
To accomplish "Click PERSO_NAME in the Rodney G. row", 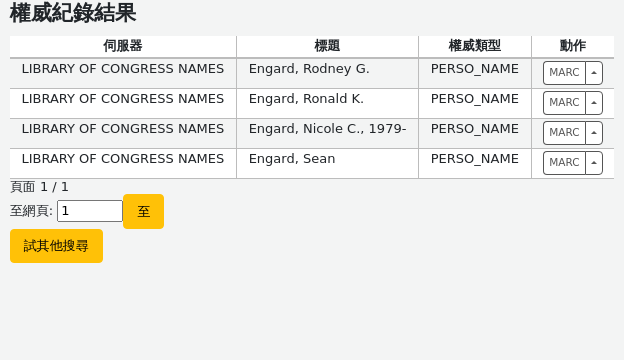I will tap(475, 69).
